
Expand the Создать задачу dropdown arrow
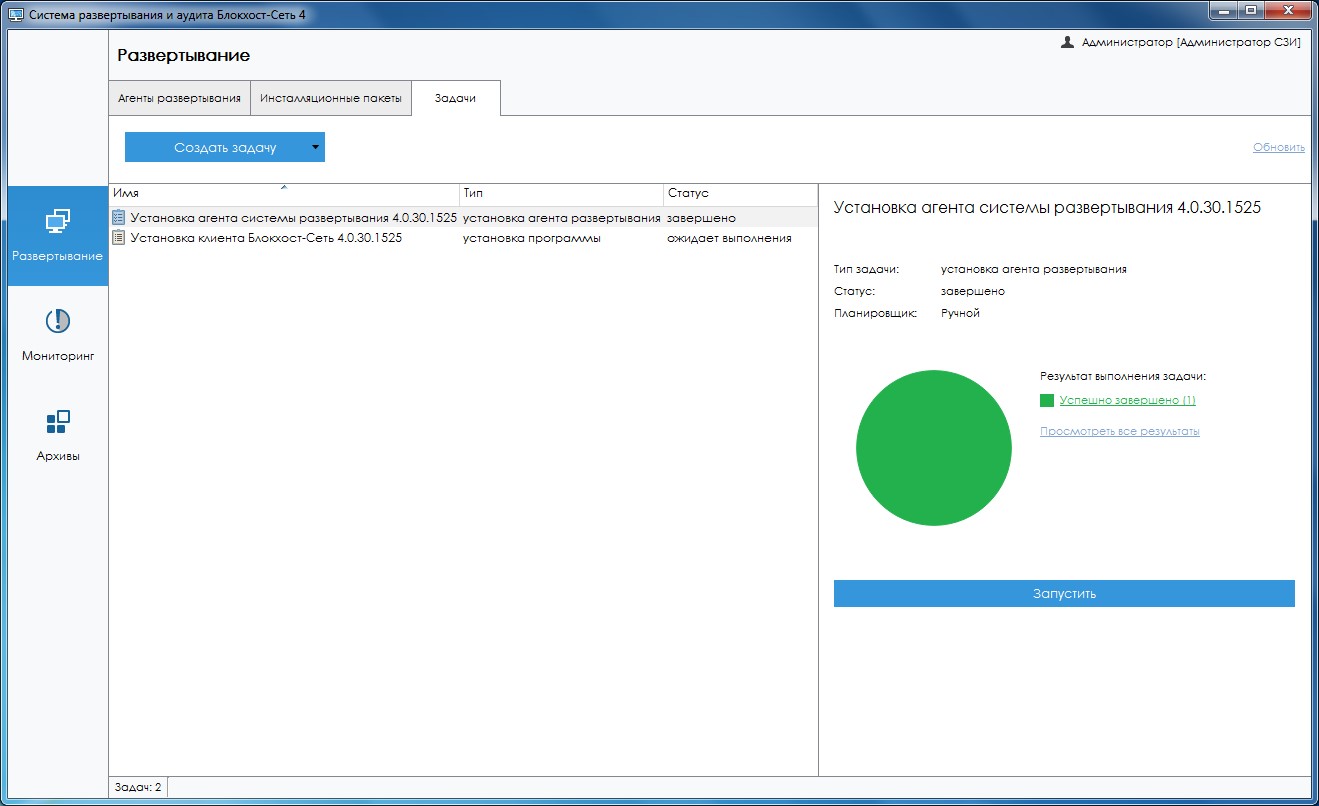[x=315, y=147]
